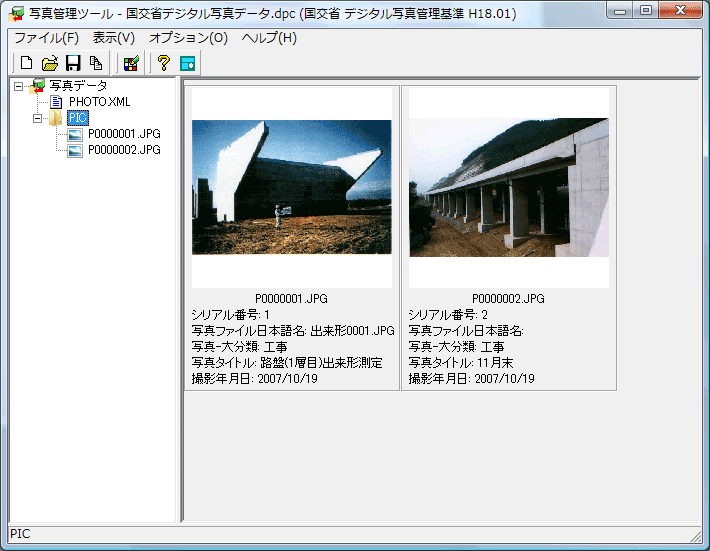
Task: Click the window resize grip in the status bar
Action: [x=696, y=536]
